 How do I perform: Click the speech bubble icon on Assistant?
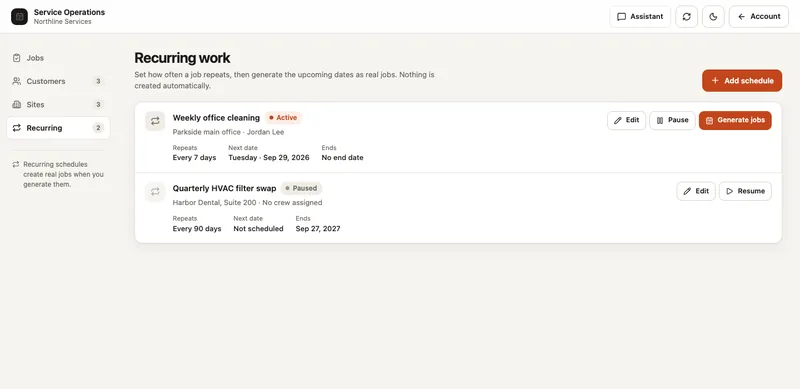pos(621,16)
